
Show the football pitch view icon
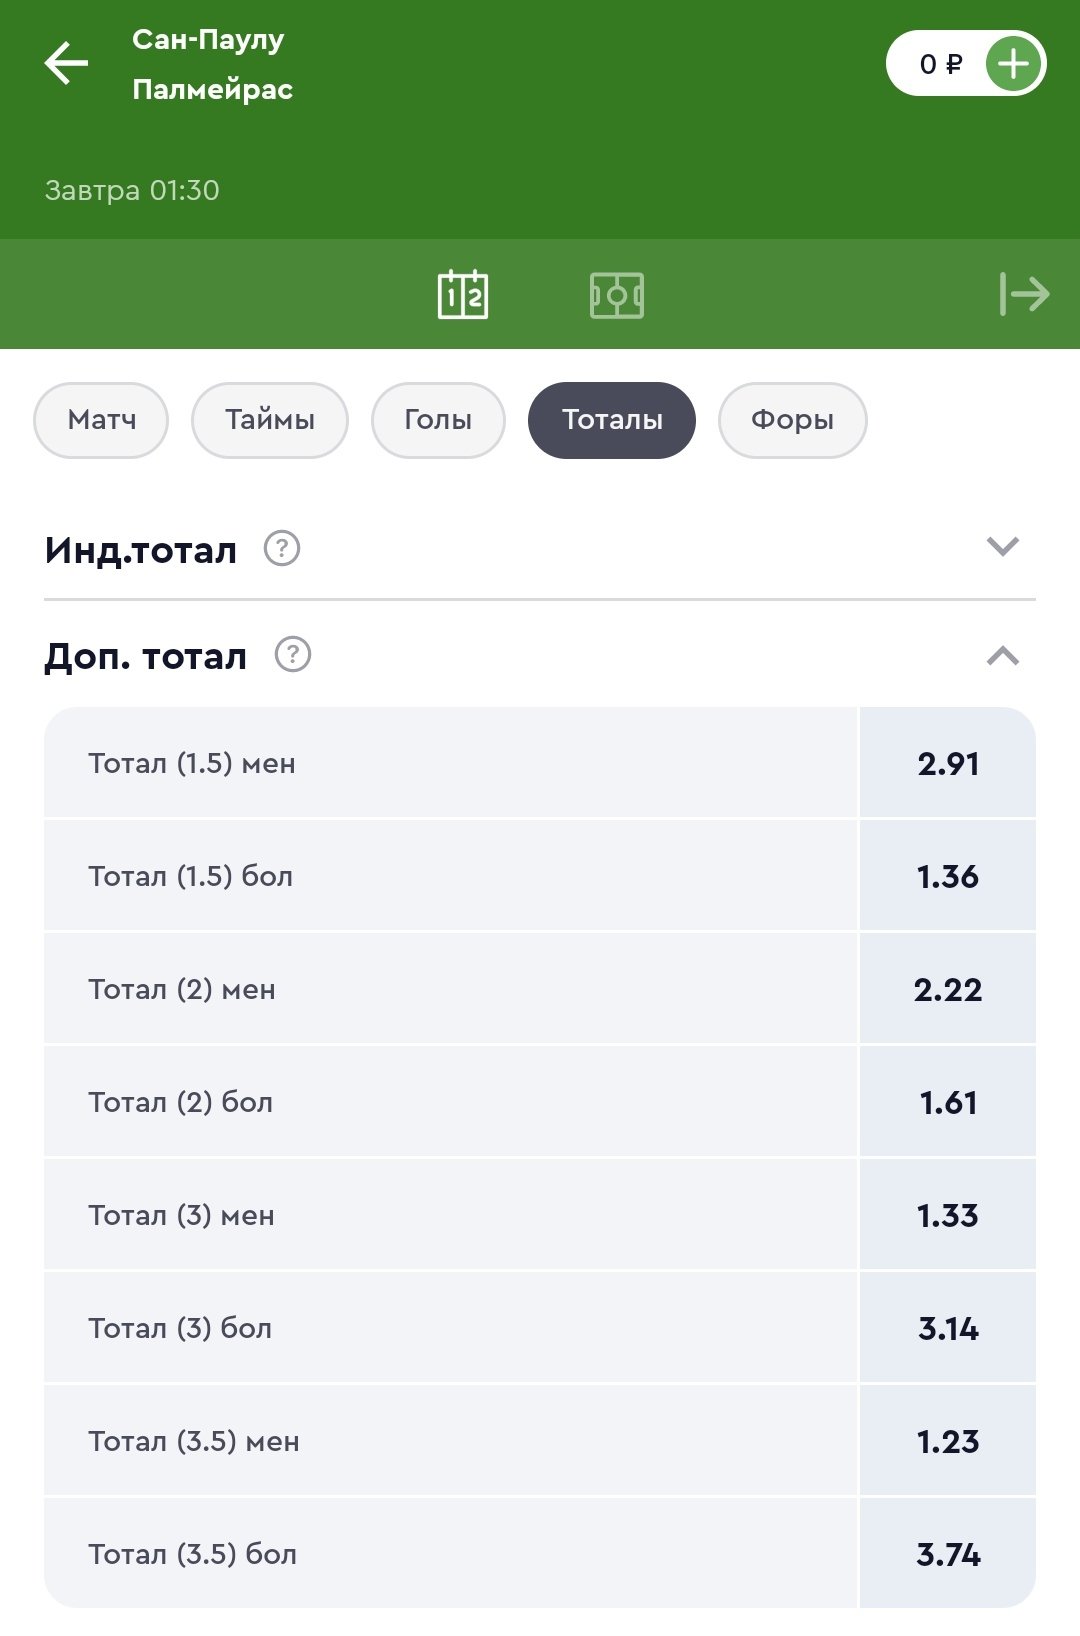(x=617, y=295)
